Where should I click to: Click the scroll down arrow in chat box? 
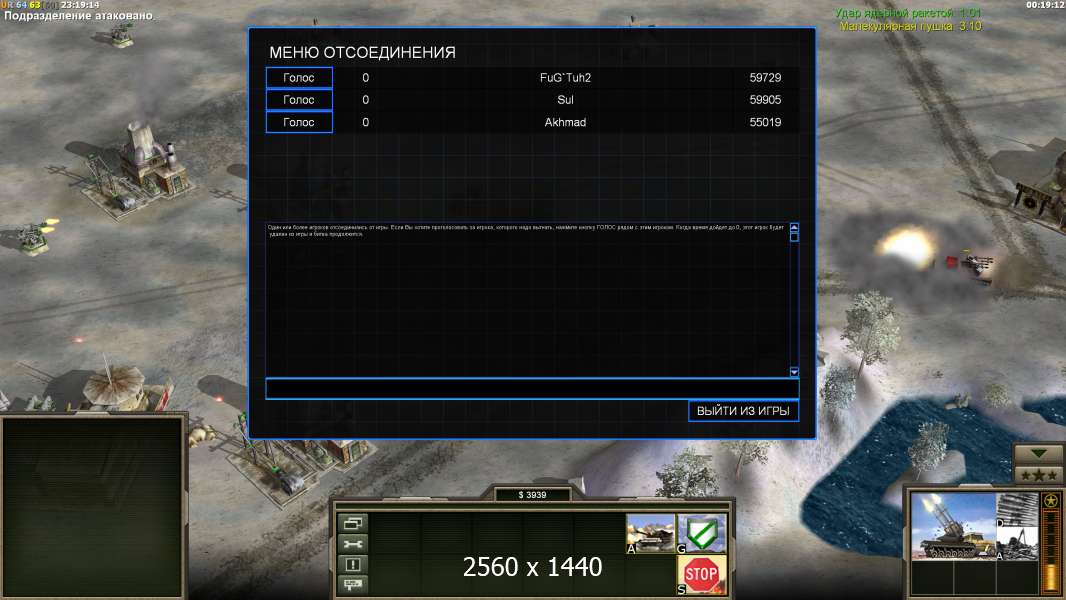pos(794,372)
